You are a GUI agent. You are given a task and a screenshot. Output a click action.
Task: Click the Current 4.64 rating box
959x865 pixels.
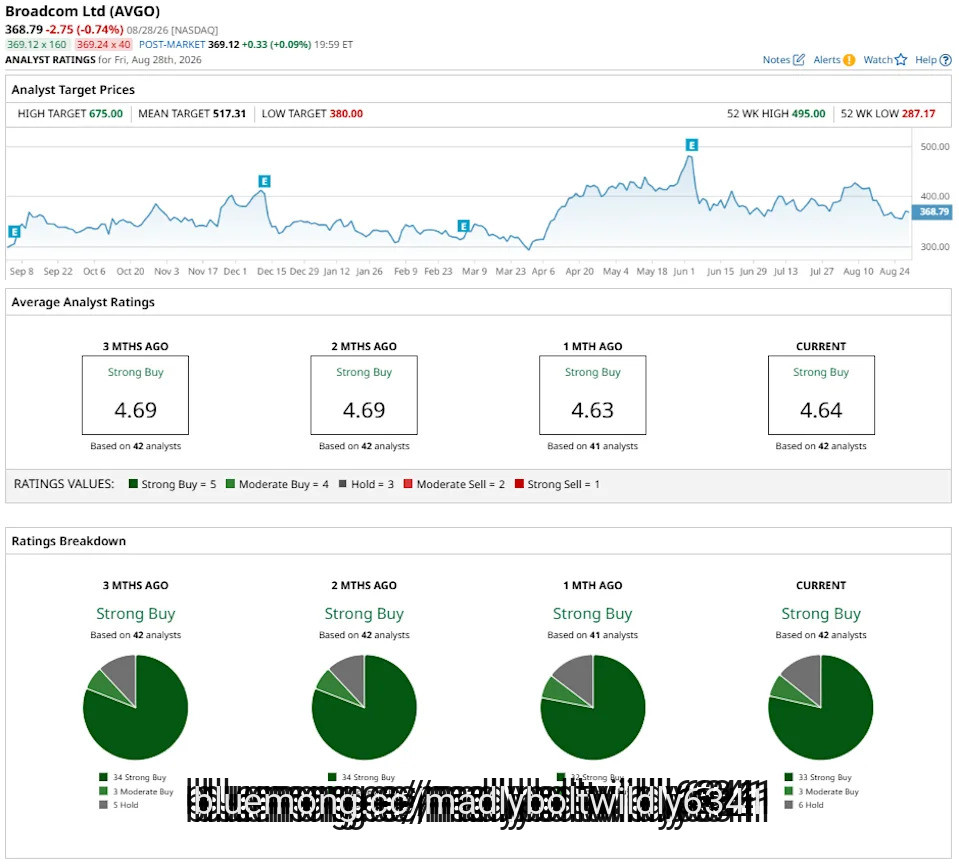click(x=821, y=395)
